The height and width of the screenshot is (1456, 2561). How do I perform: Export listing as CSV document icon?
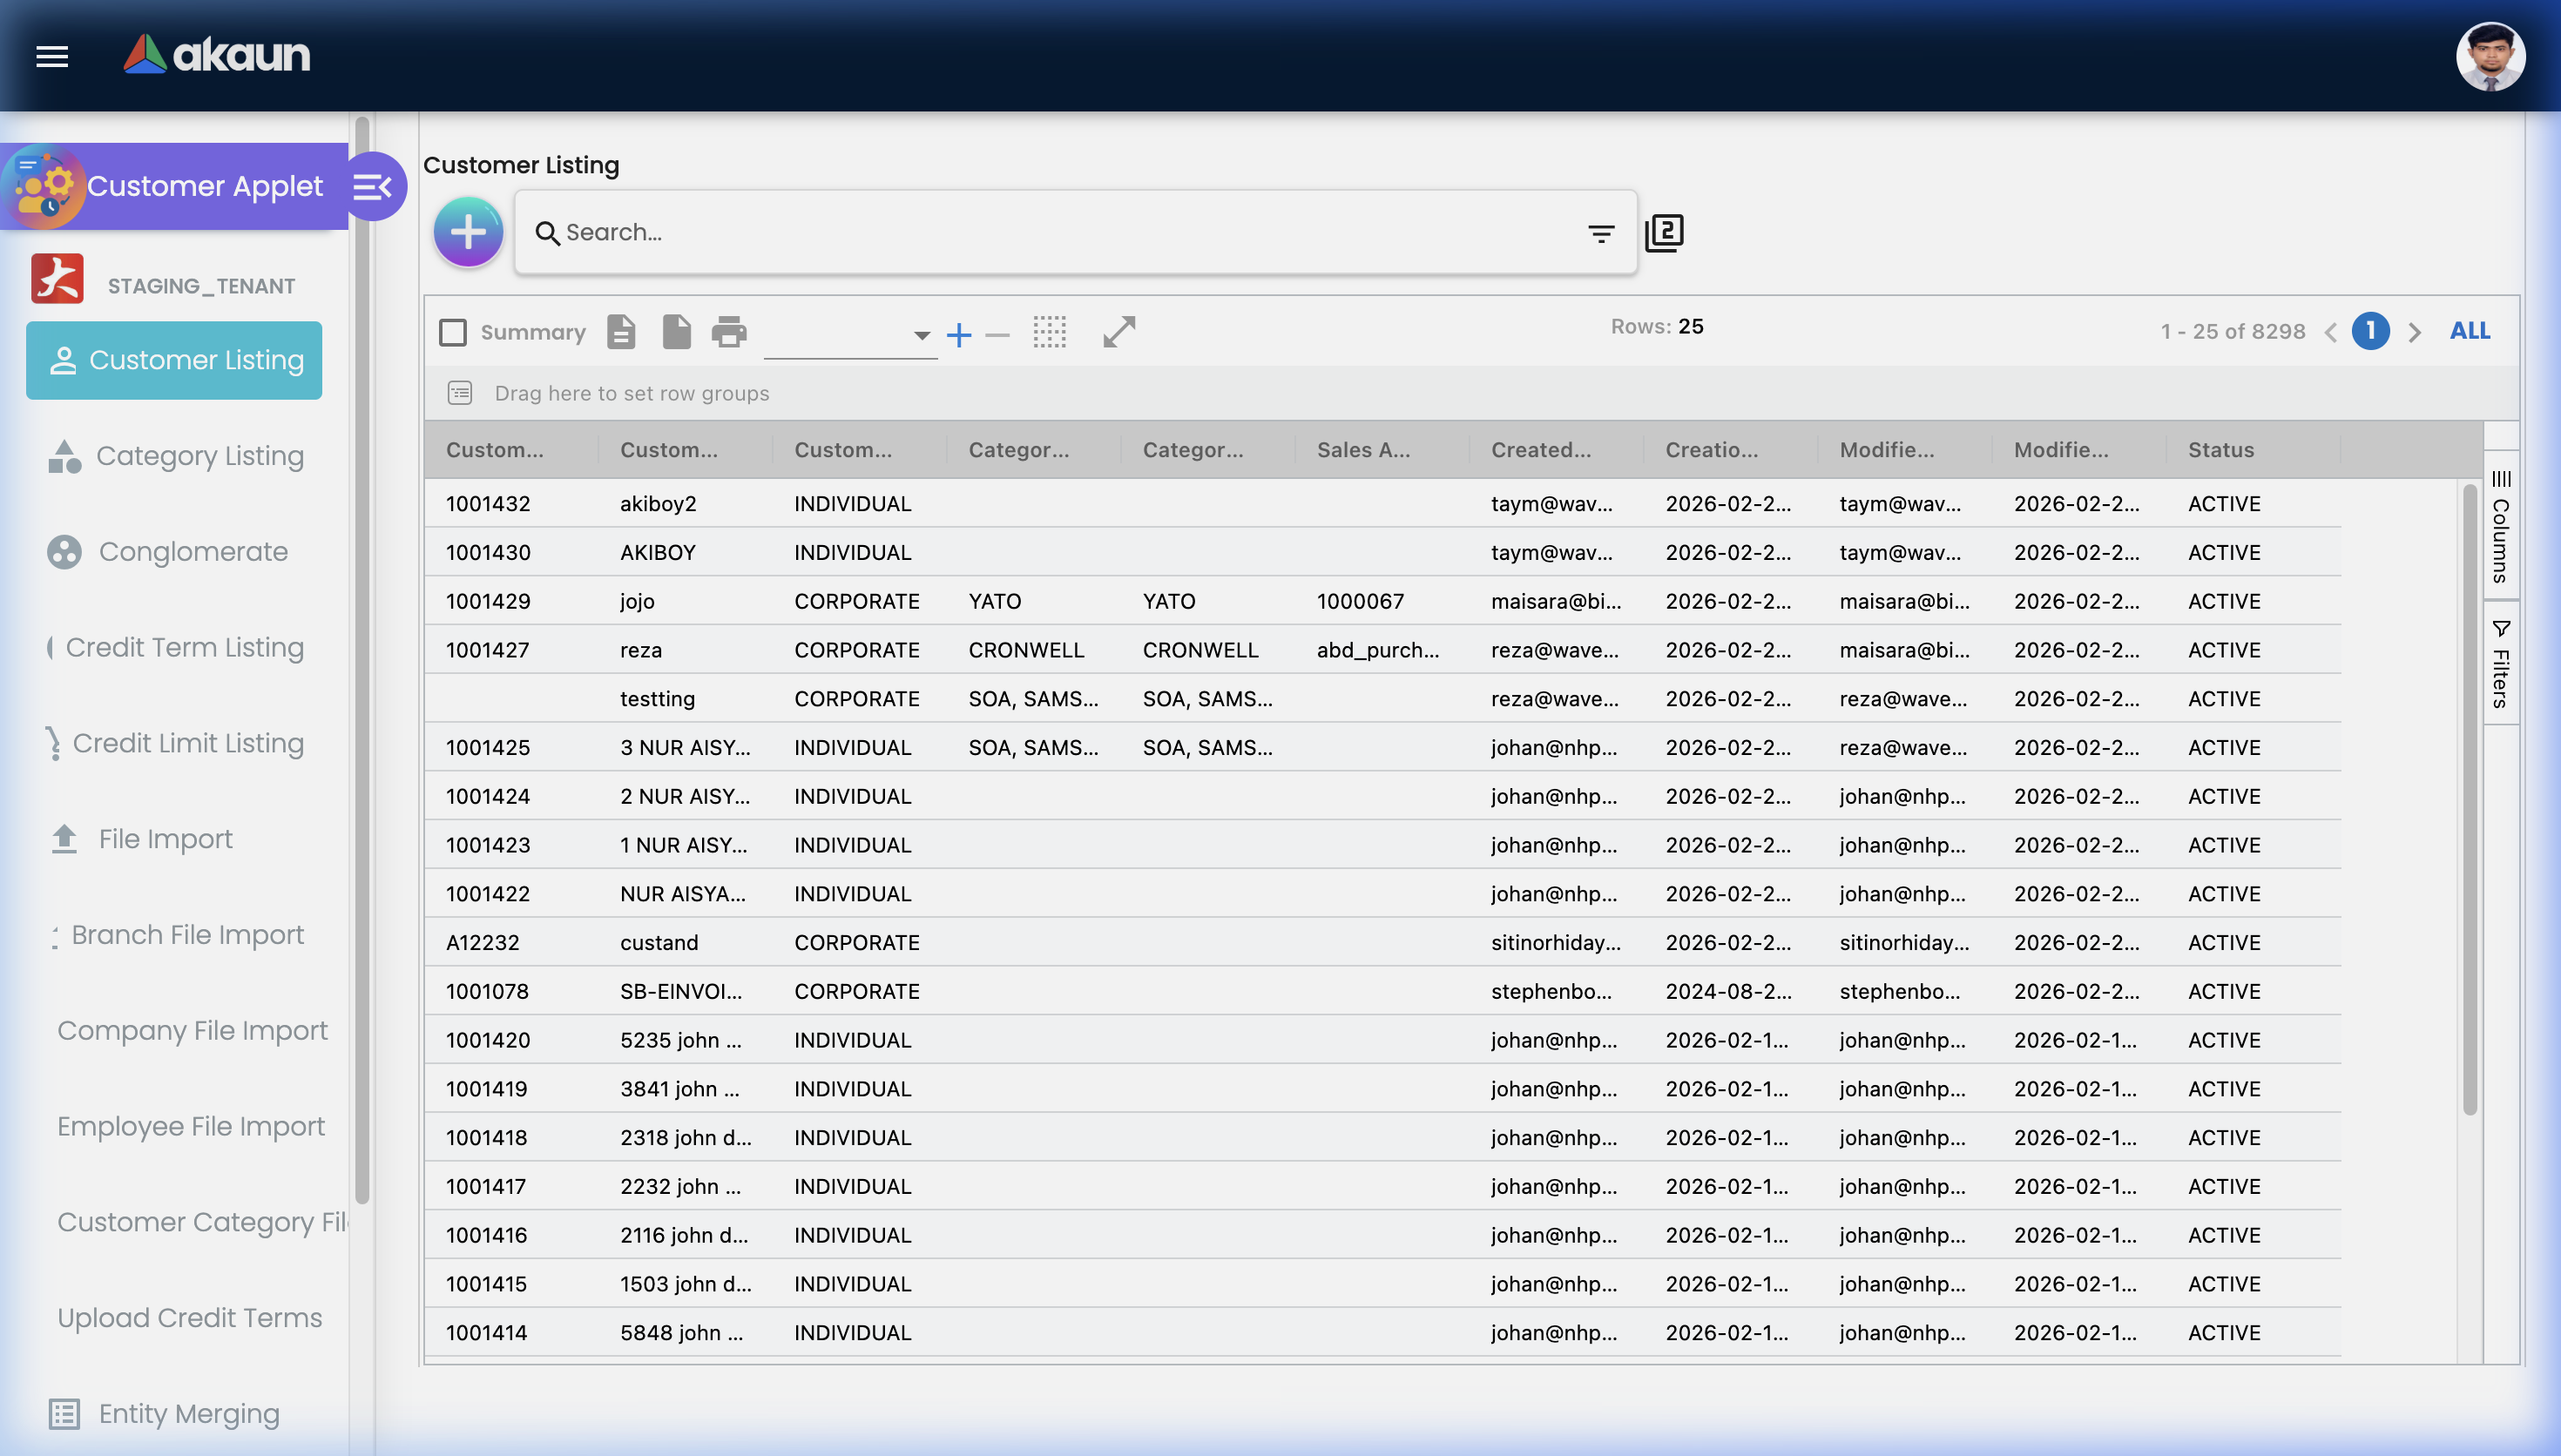point(621,332)
